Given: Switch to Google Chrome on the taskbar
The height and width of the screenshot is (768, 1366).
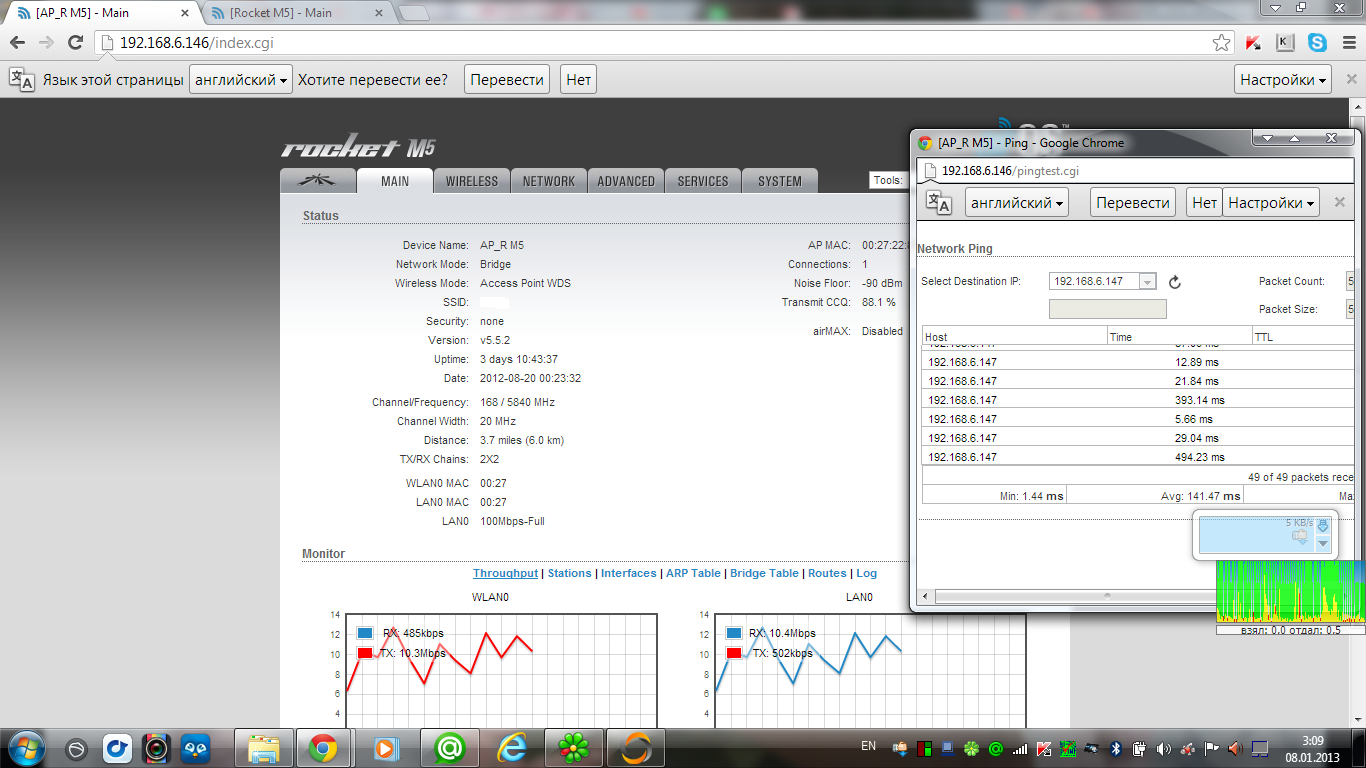Looking at the screenshot, I should click(x=322, y=747).
